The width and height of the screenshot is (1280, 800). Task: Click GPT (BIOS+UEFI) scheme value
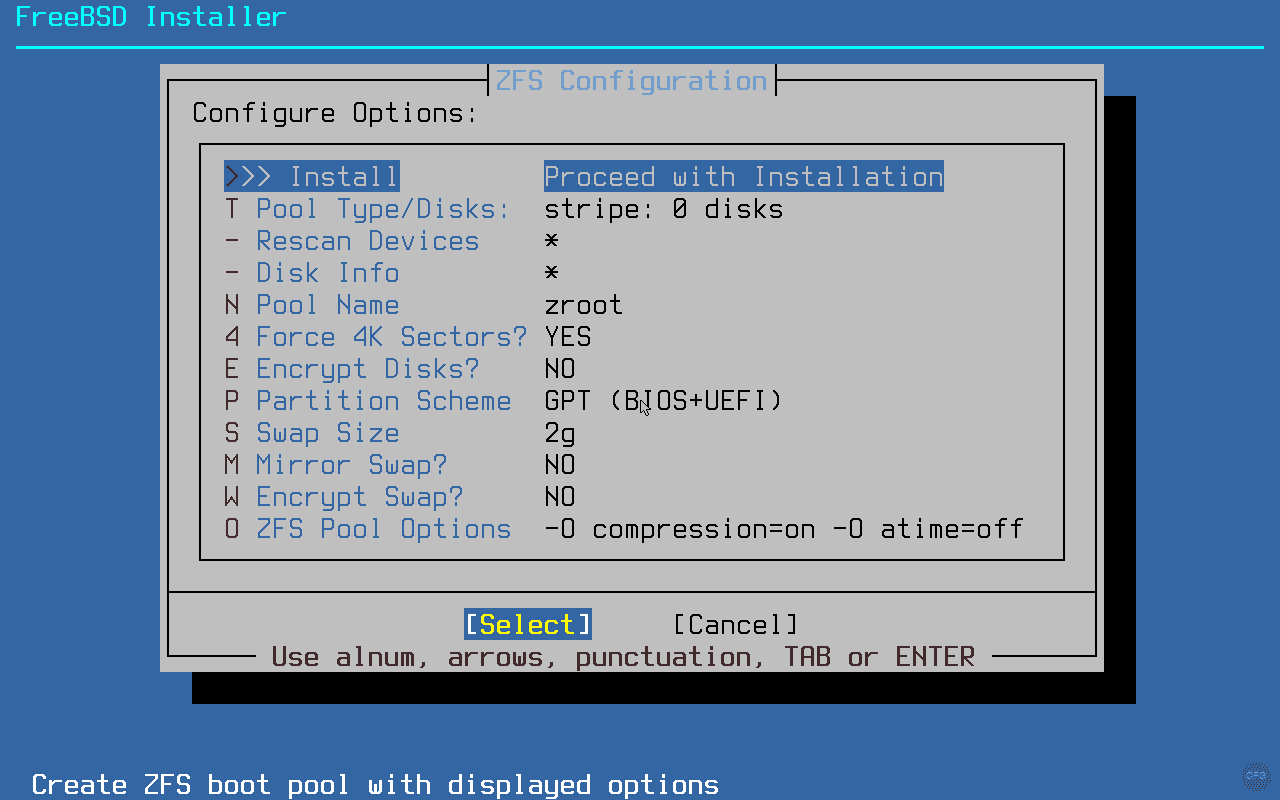click(662, 400)
